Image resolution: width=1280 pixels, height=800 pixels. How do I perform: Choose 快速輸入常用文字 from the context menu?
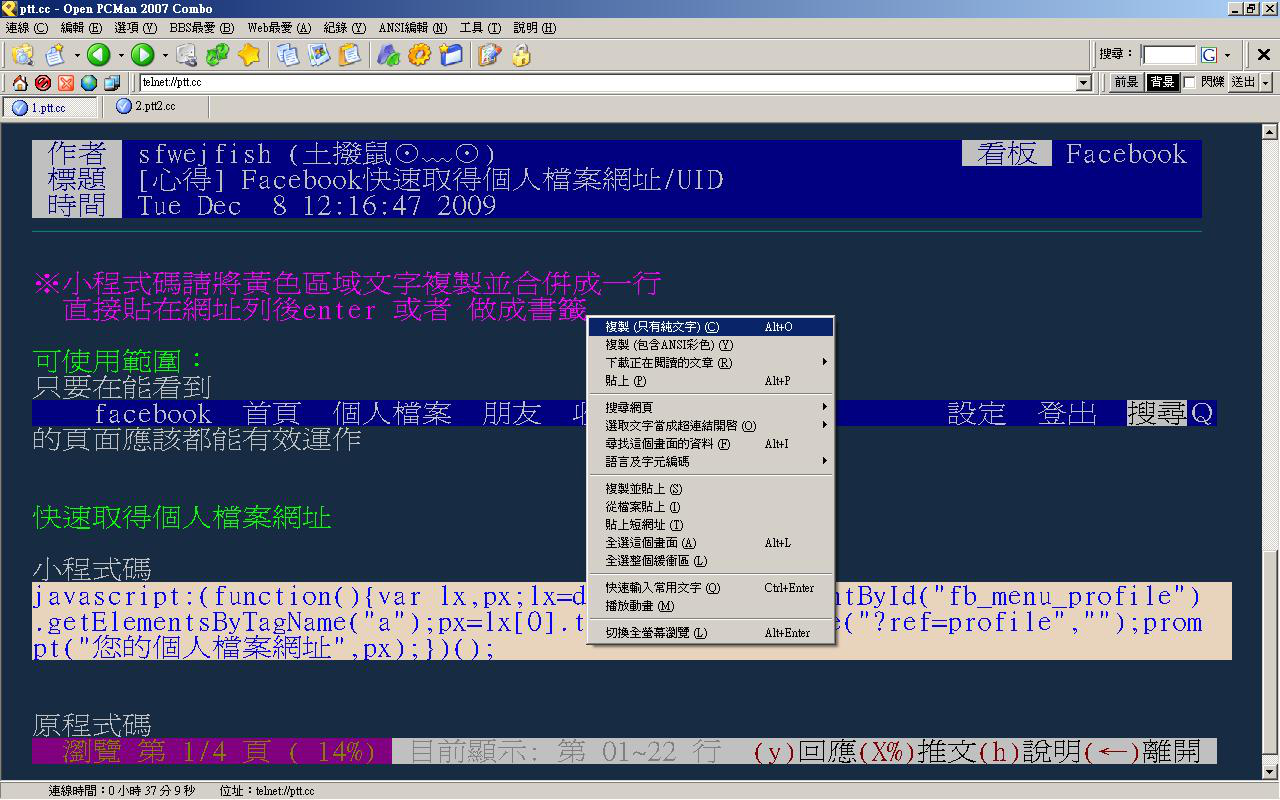tap(711, 588)
